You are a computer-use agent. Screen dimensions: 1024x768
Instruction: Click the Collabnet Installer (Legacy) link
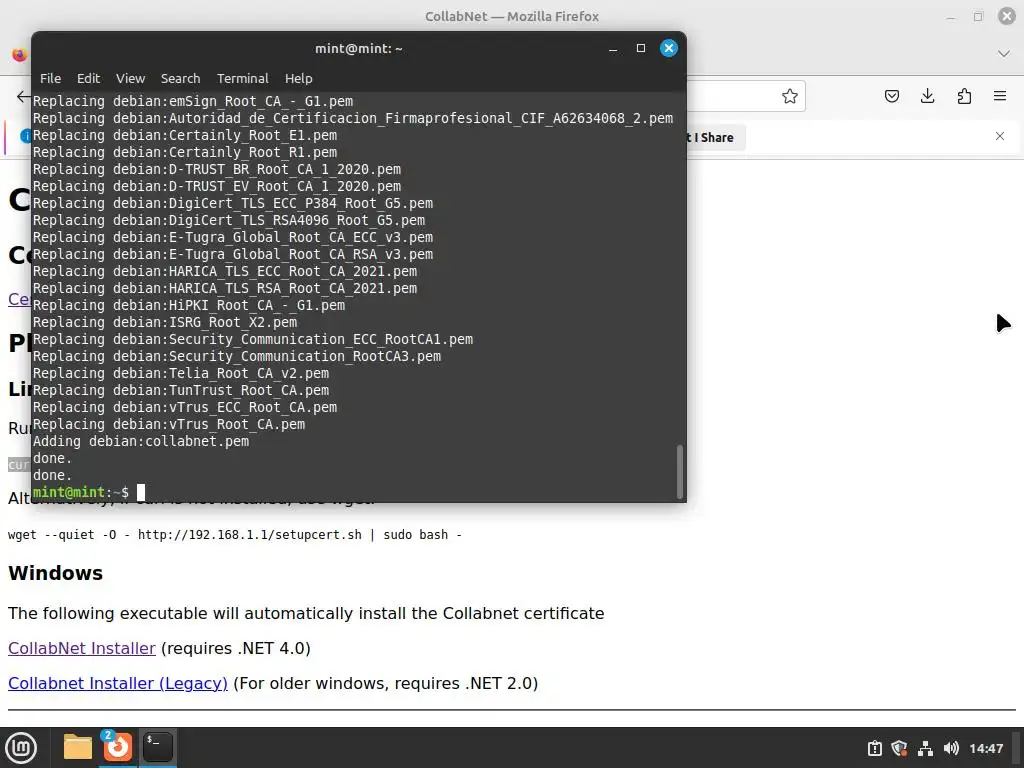pos(118,683)
